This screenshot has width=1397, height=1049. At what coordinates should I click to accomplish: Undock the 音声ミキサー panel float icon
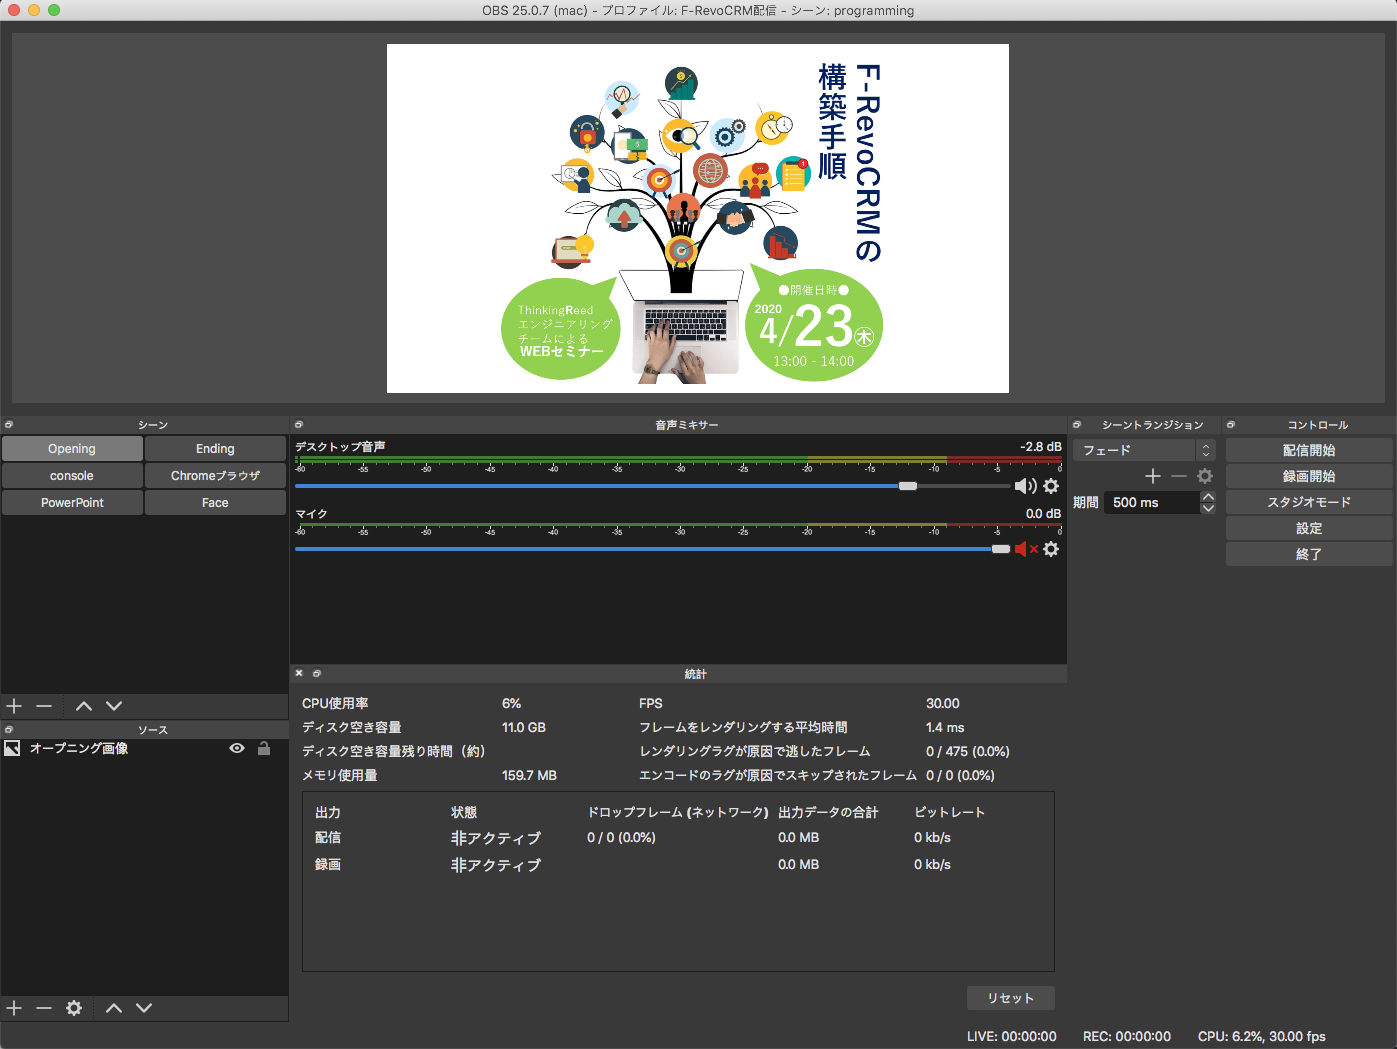pos(299,425)
